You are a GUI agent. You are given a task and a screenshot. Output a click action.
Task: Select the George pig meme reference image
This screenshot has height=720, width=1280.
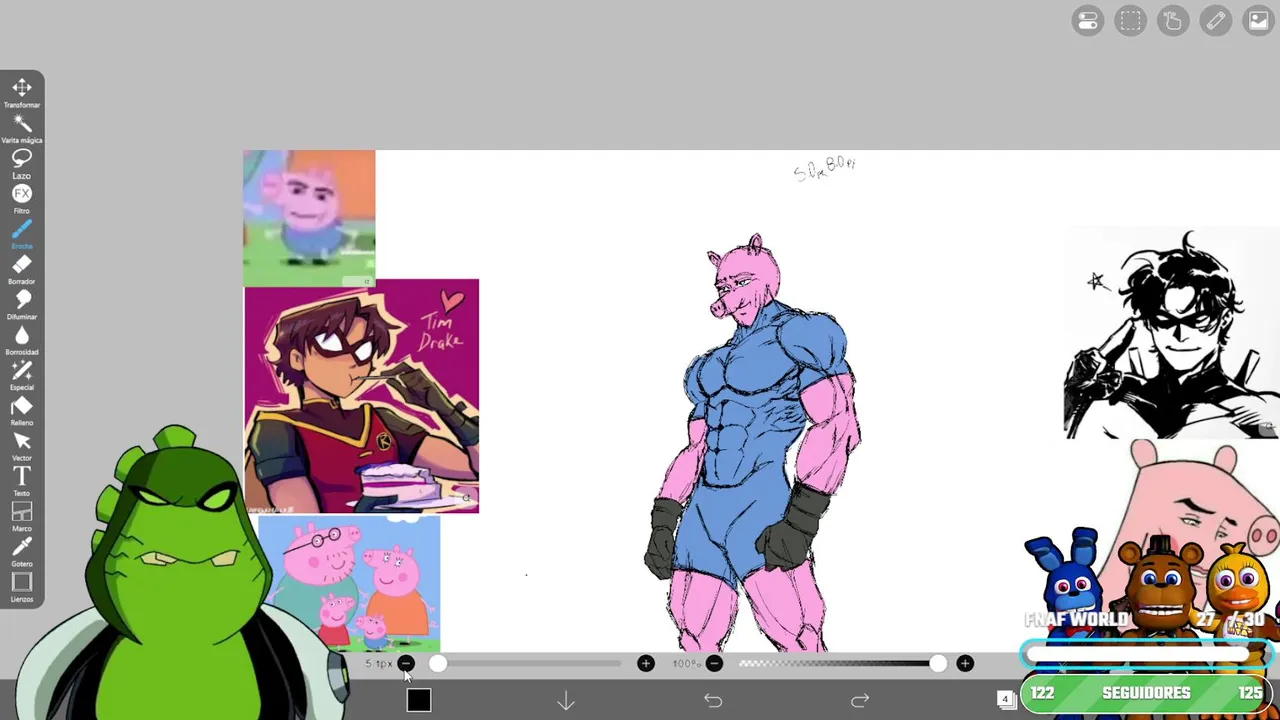click(x=309, y=218)
